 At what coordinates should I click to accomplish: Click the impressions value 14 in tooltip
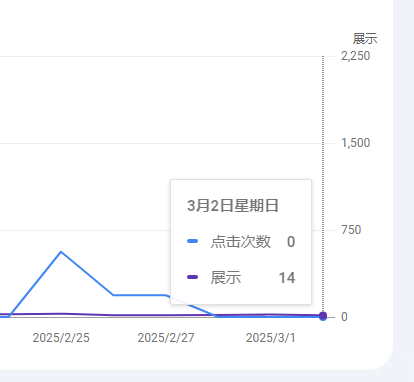(287, 278)
